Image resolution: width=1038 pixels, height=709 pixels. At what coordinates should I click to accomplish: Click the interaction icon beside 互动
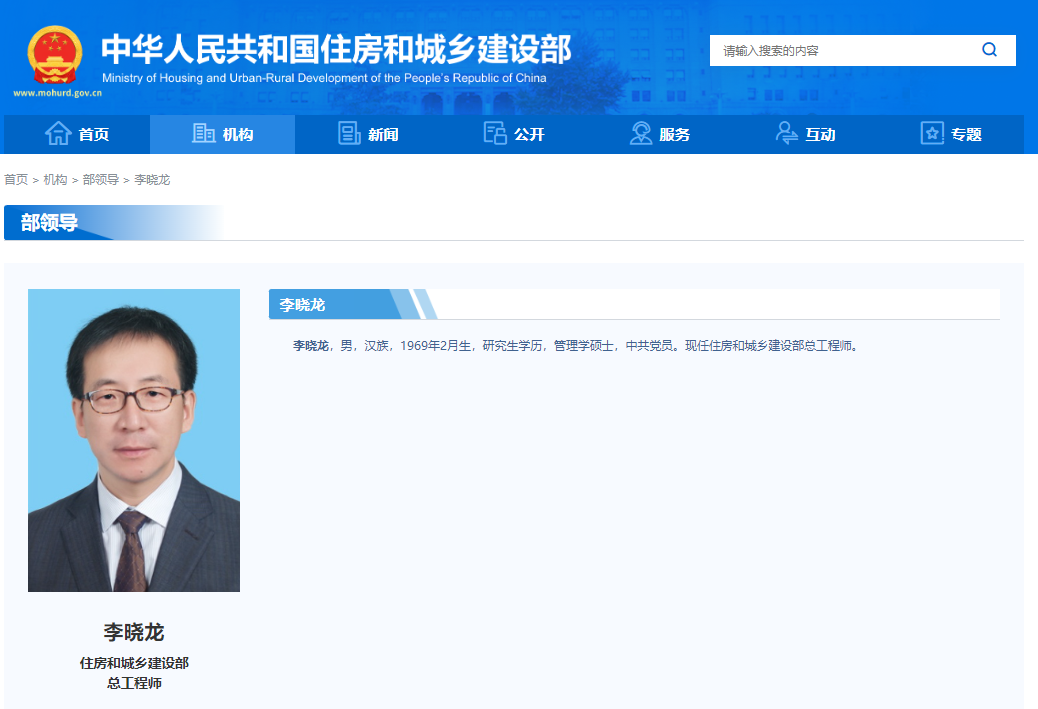tap(786, 133)
